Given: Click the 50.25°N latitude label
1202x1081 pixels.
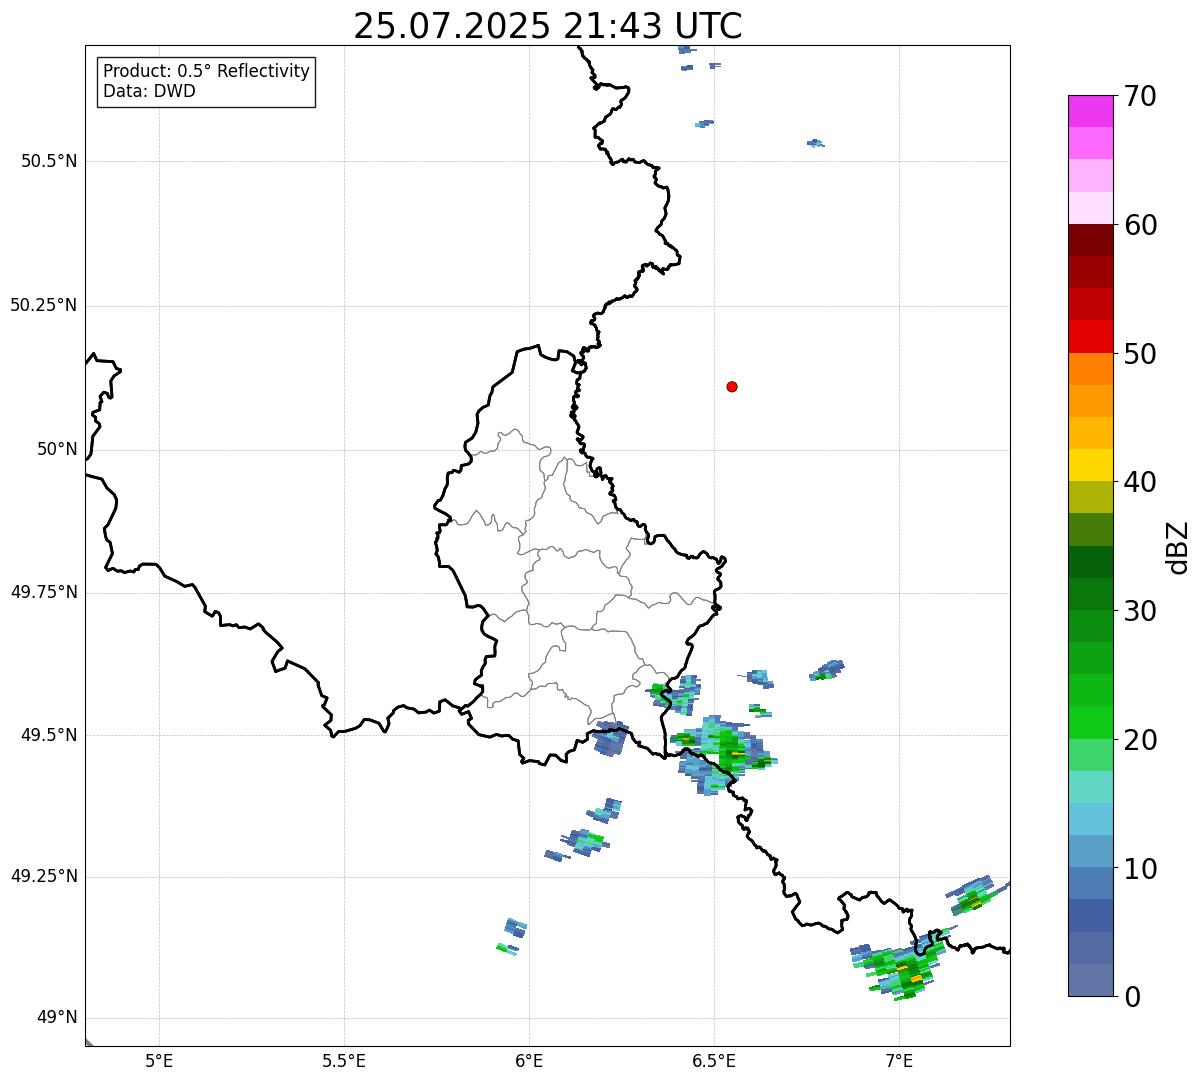Looking at the screenshot, I should [x=44, y=305].
